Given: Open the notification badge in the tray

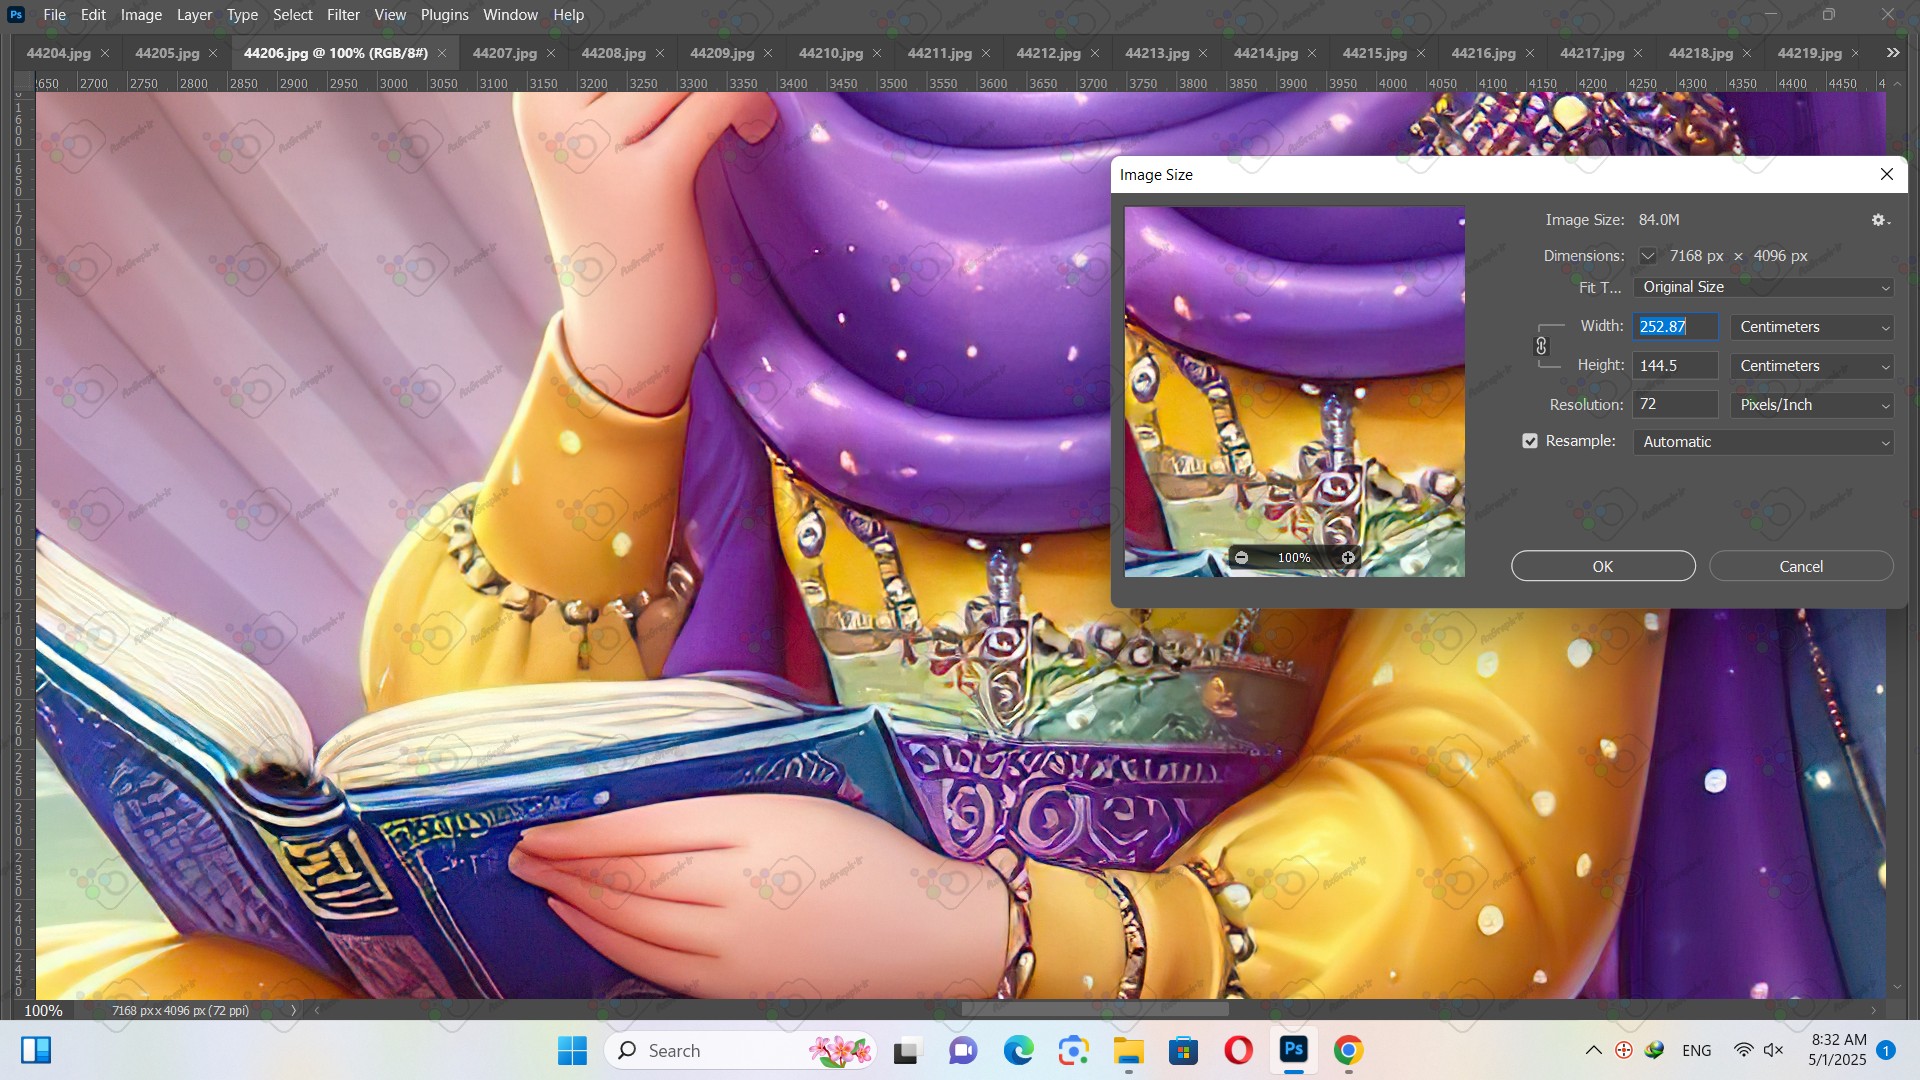Looking at the screenshot, I should (x=1885, y=1050).
